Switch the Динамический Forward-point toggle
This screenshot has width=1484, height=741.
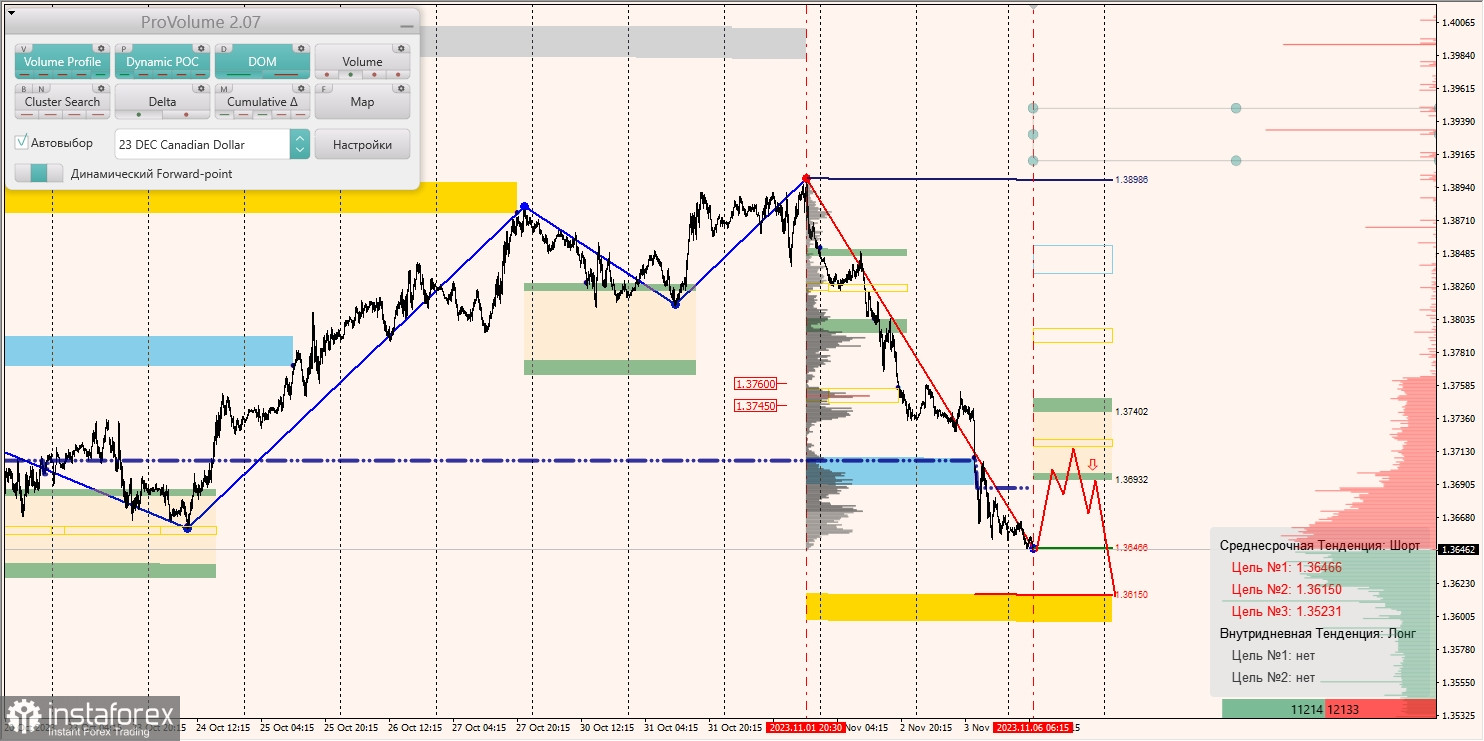pyautogui.click(x=39, y=173)
